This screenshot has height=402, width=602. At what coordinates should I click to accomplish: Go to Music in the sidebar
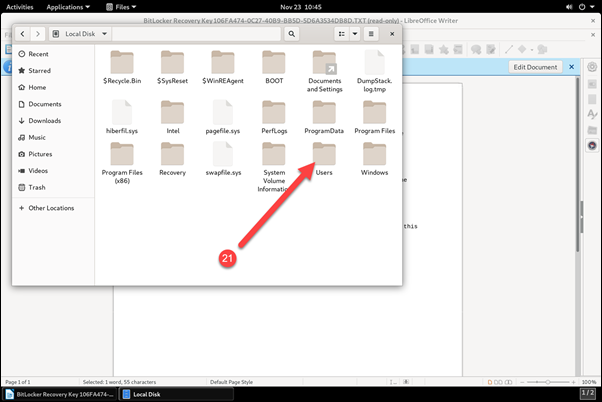[x=53, y=137]
